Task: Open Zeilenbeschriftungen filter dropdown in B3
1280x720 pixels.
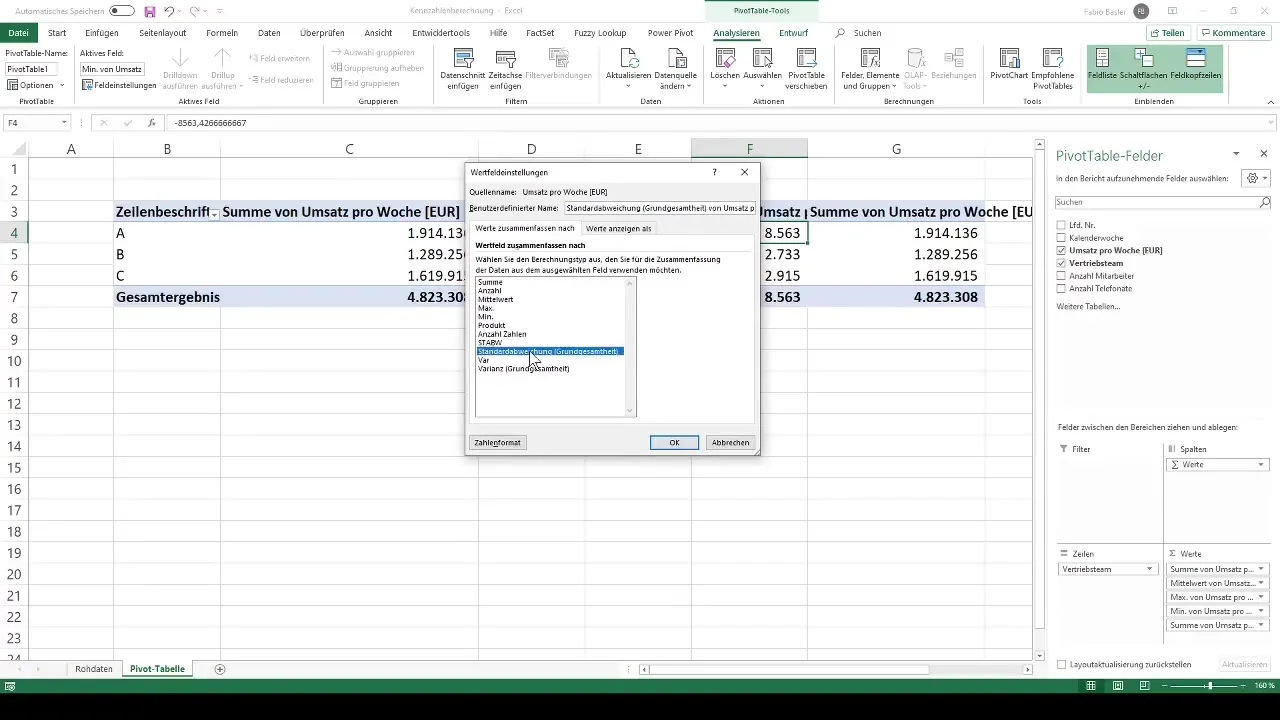Action: pyautogui.click(x=213, y=213)
